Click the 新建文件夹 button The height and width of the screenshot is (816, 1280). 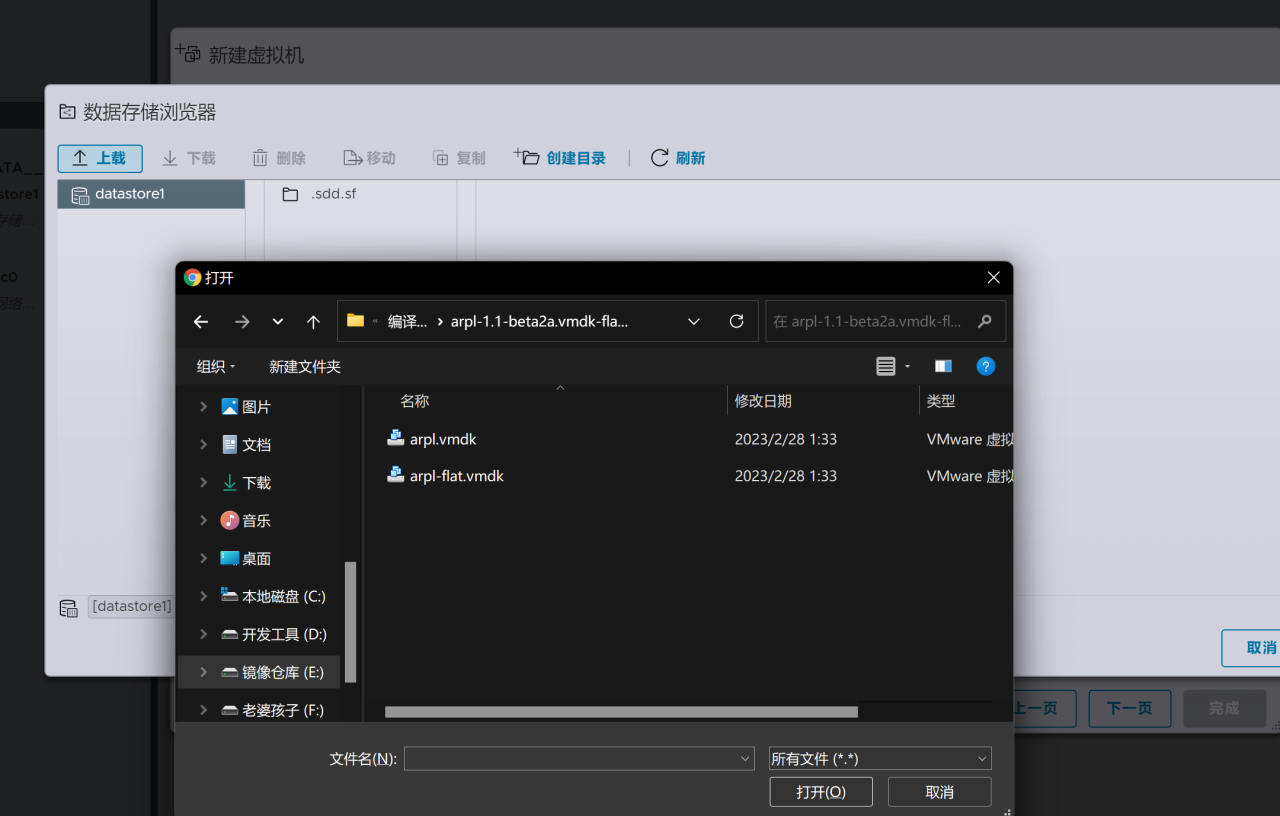point(305,366)
